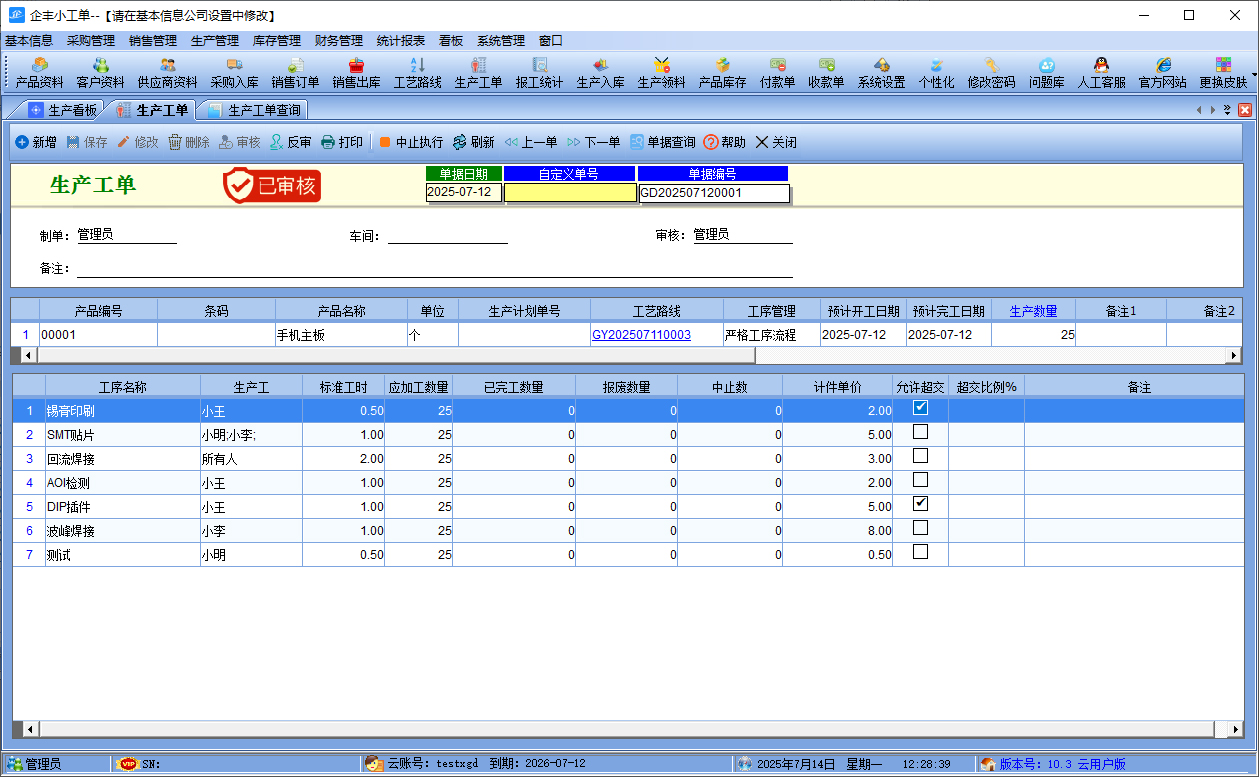Click the 自定义单号 input field
Viewport: 1259px width, 777px height.
[570, 192]
